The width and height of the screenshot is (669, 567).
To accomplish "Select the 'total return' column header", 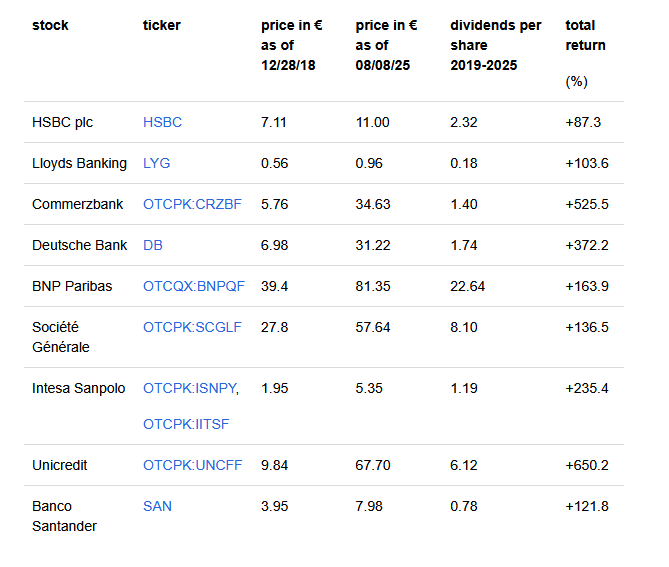I will 585,35.
